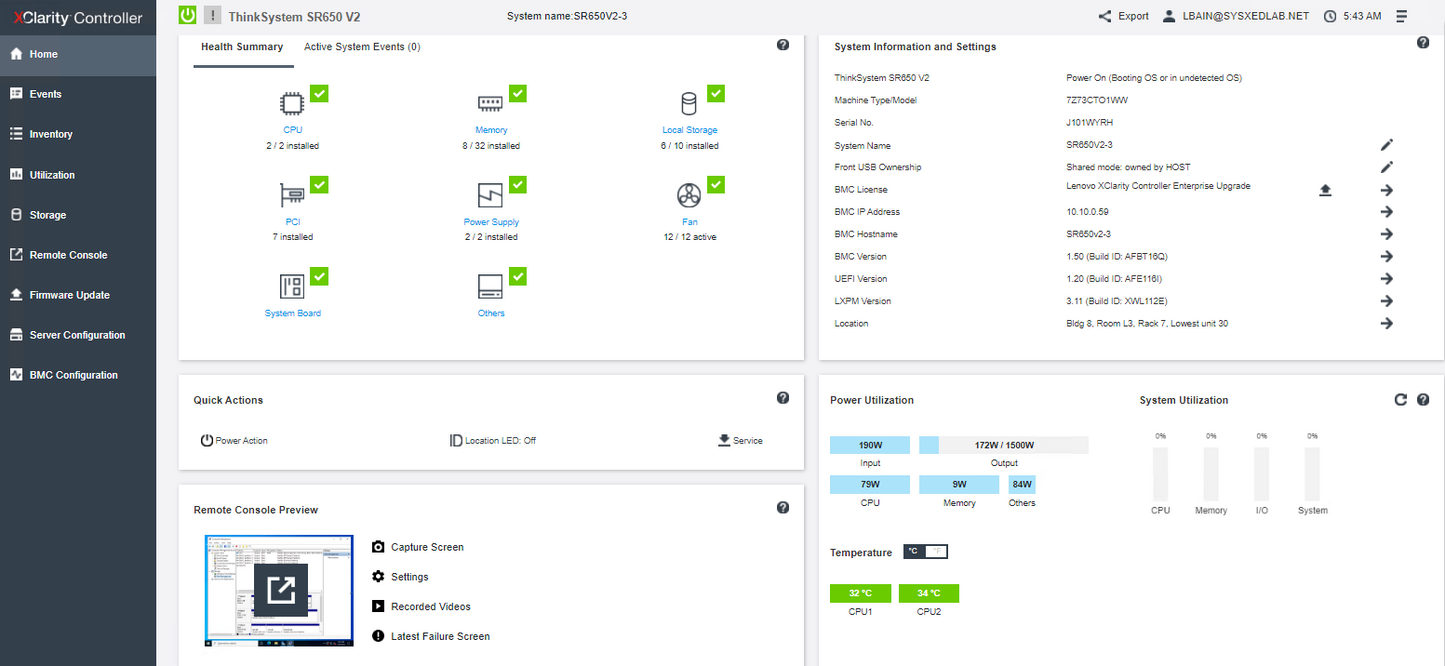Expand the BMC IP Address arrow

click(1387, 212)
